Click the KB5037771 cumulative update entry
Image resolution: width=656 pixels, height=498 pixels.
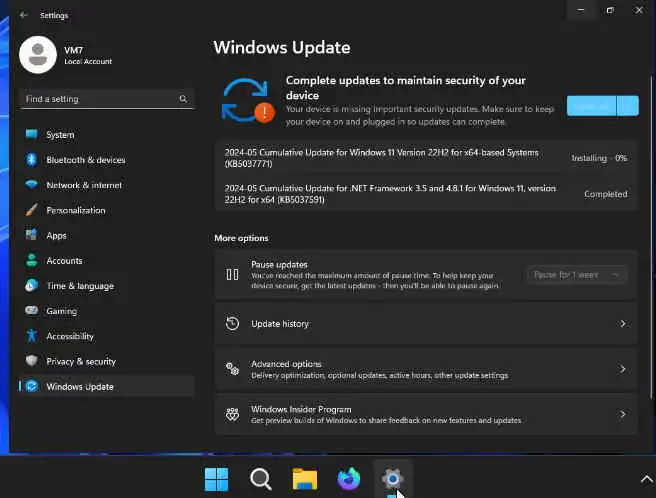point(426,158)
